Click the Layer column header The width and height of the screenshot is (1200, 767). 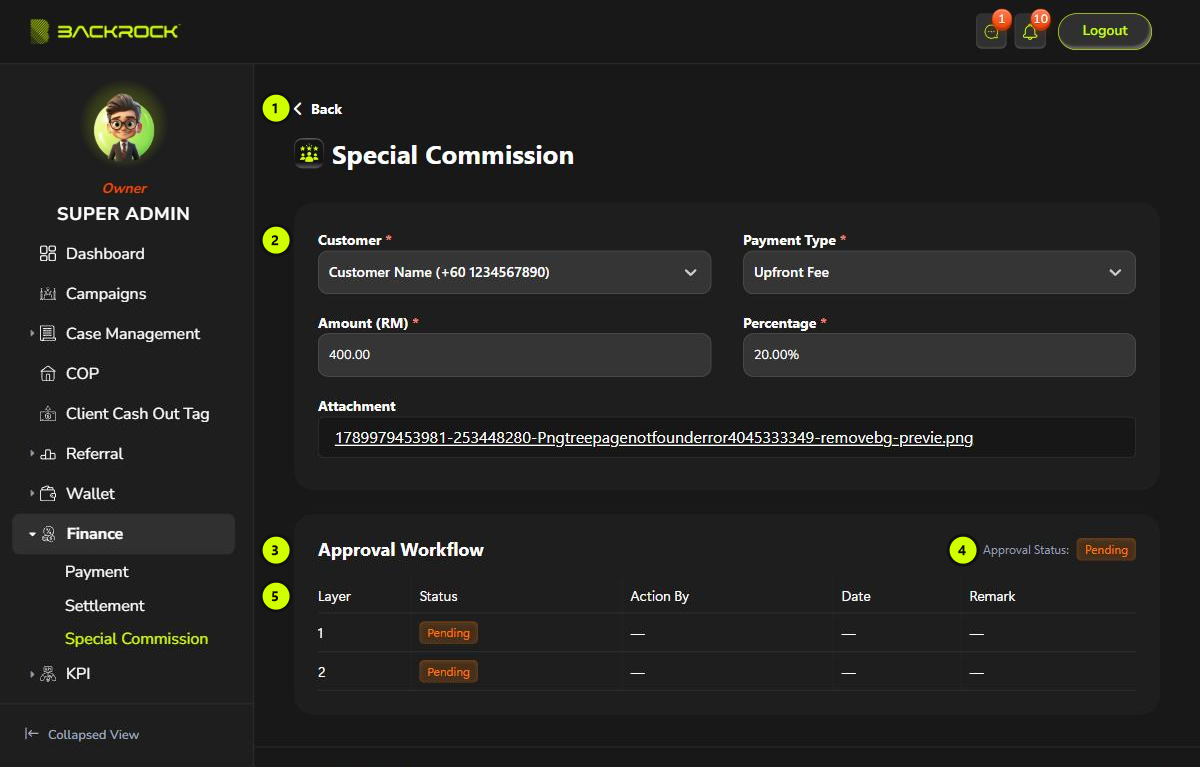pos(334,596)
